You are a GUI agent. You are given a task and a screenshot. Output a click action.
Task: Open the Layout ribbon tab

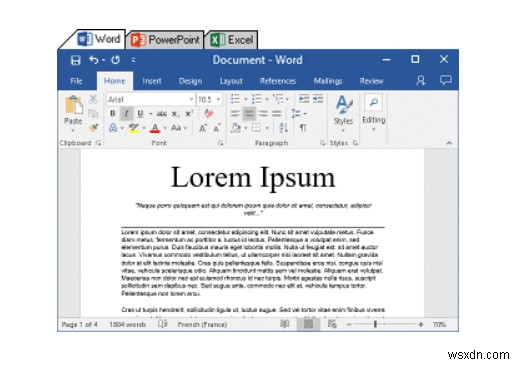(x=231, y=81)
